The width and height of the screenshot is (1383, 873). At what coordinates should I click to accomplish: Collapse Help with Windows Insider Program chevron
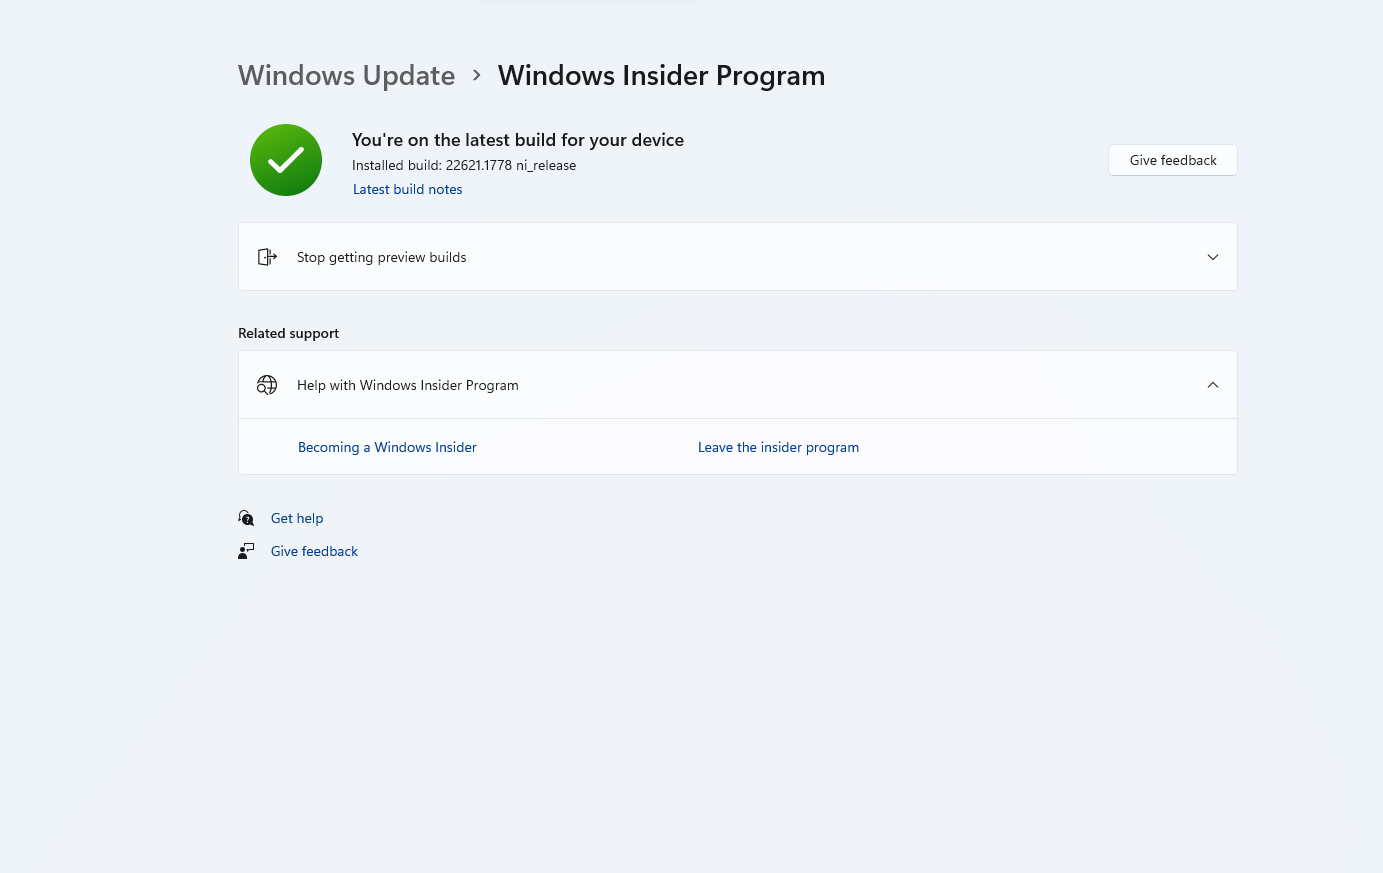tap(1213, 385)
